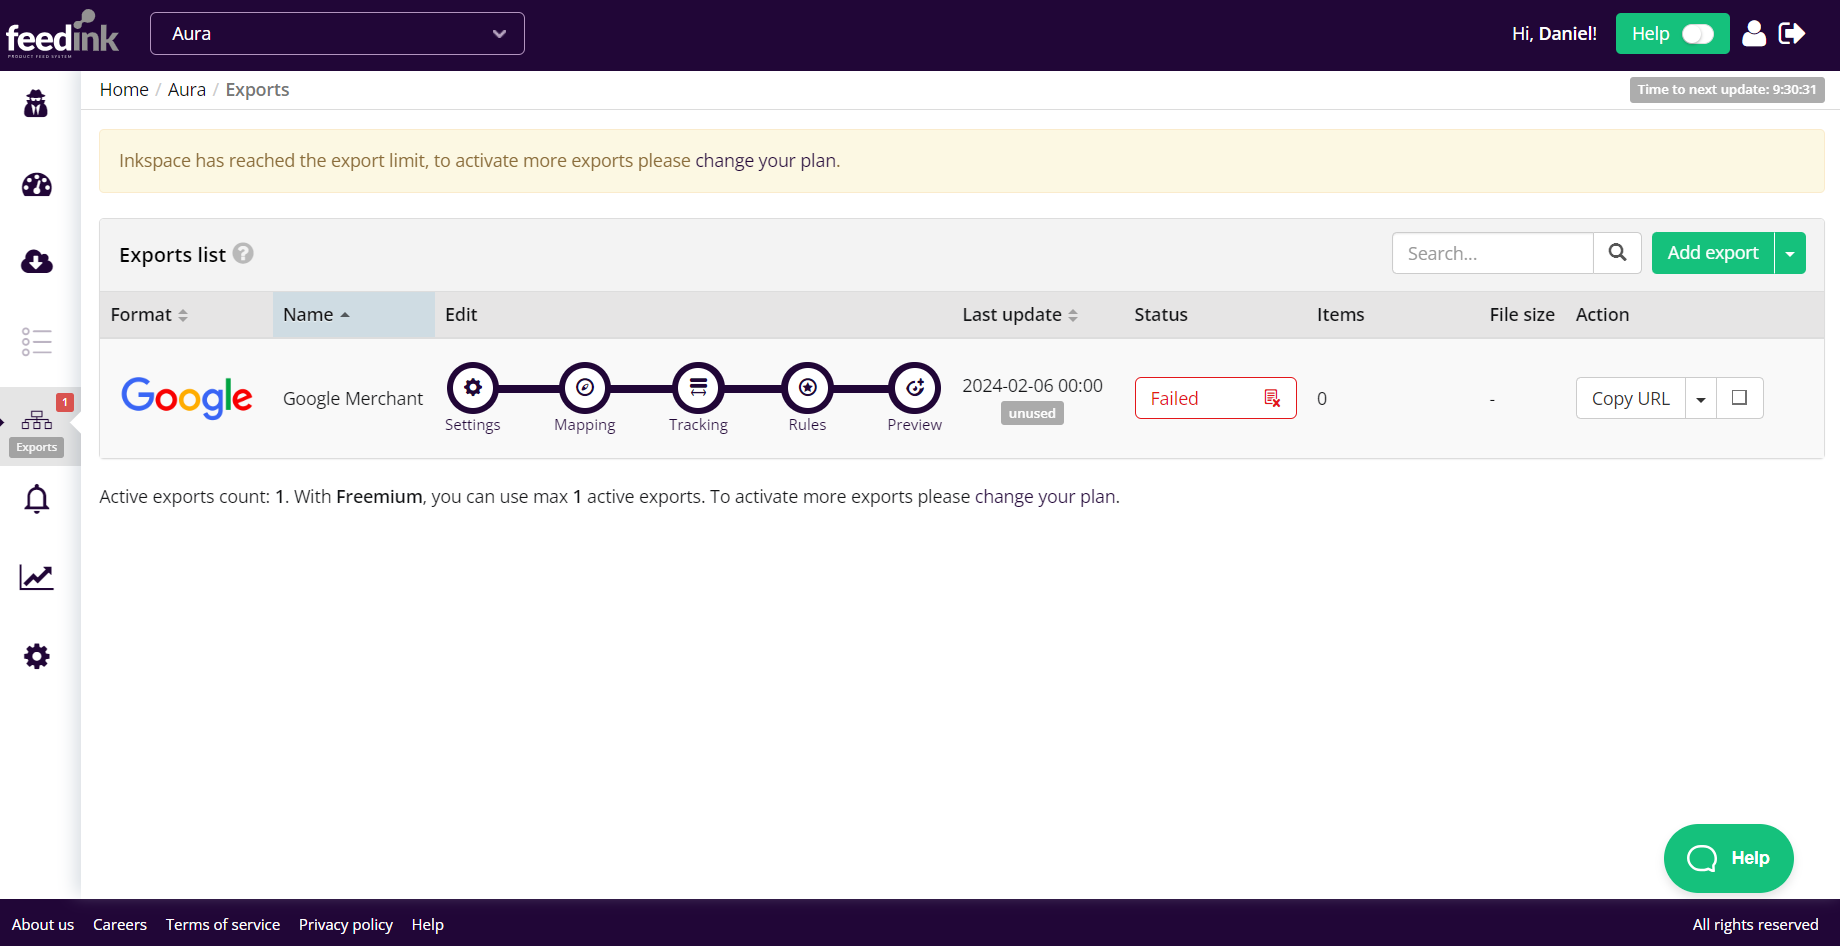Open the Tracking step icon

click(698, 388)
